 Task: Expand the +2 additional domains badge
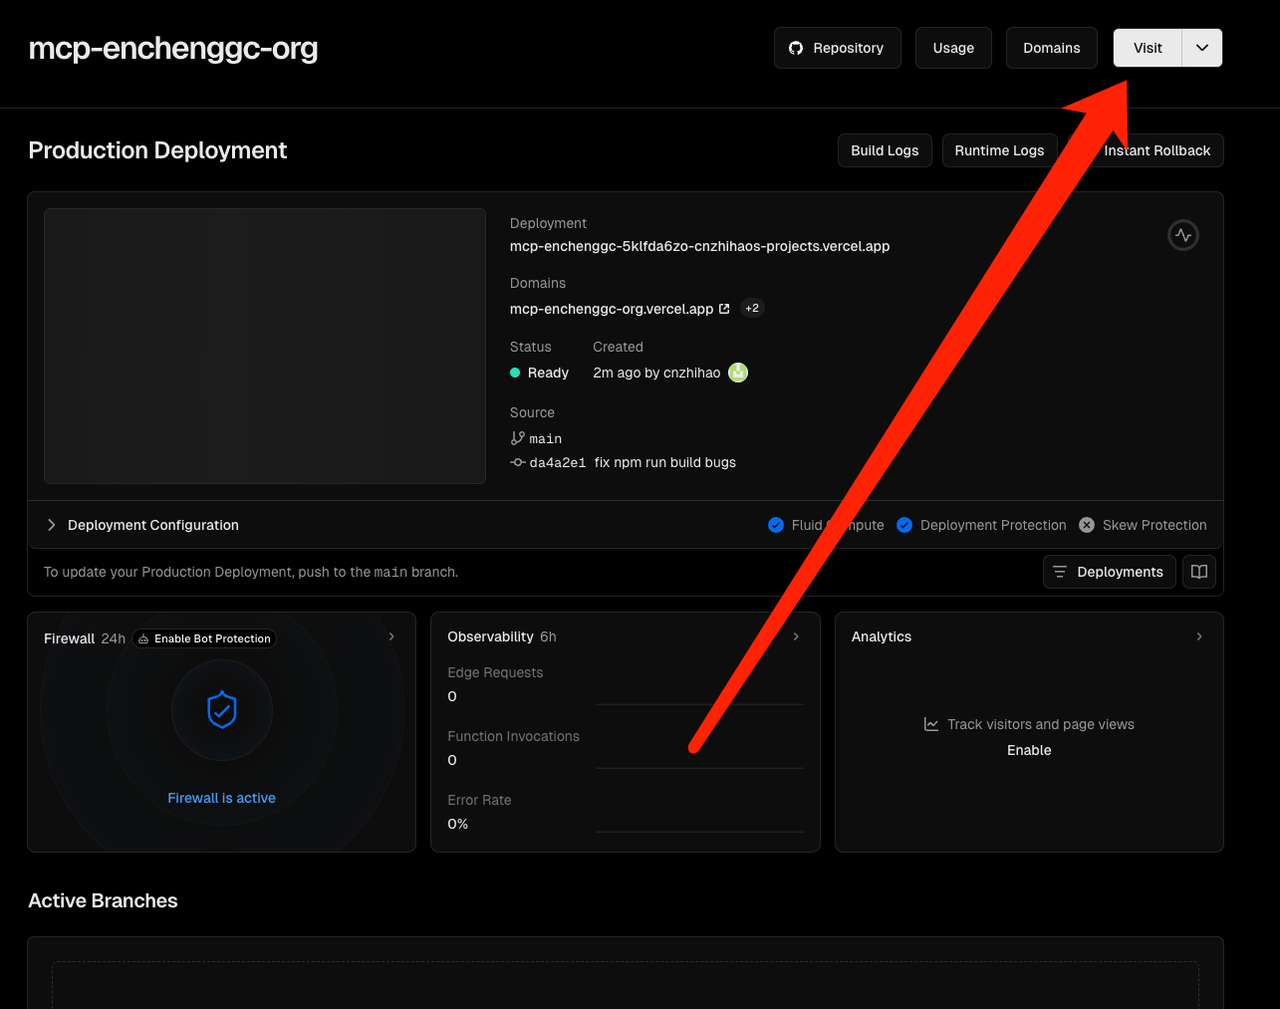752,309
